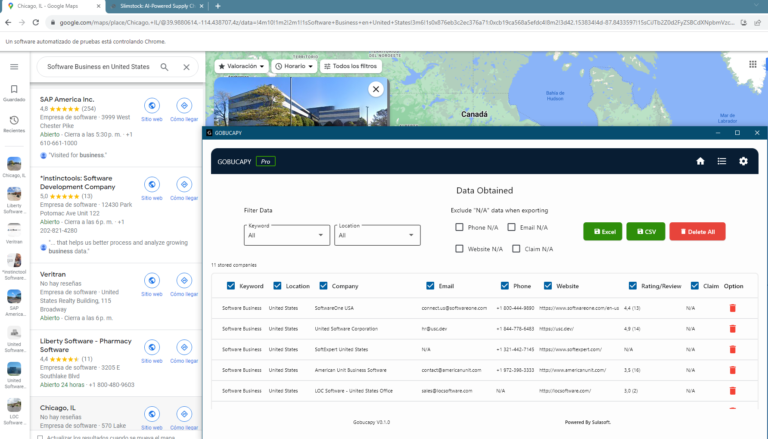The width and height of the screenshot is (768, 439).
Task: Open the Location filter dropdown
Action: pos(377,235)
